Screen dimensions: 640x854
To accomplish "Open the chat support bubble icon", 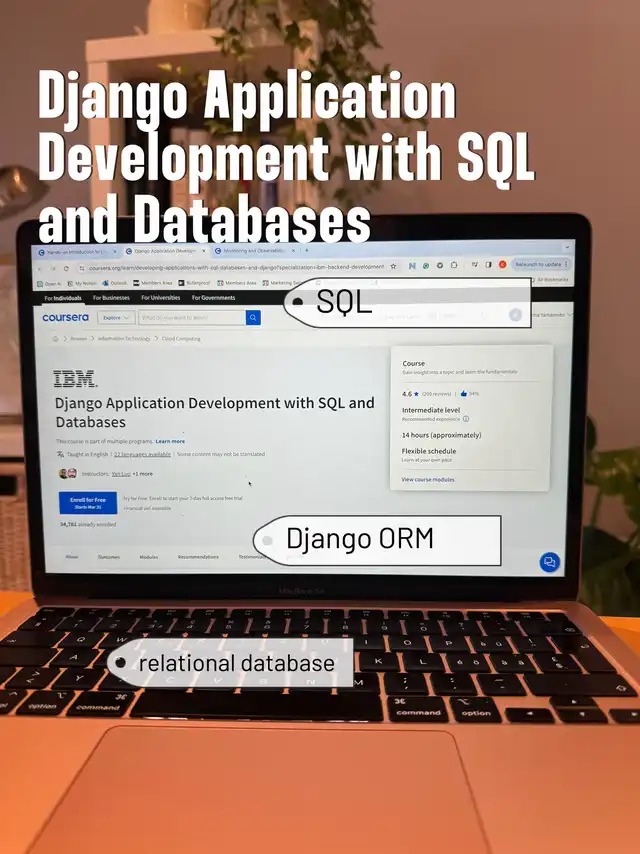I will point(549,562).
